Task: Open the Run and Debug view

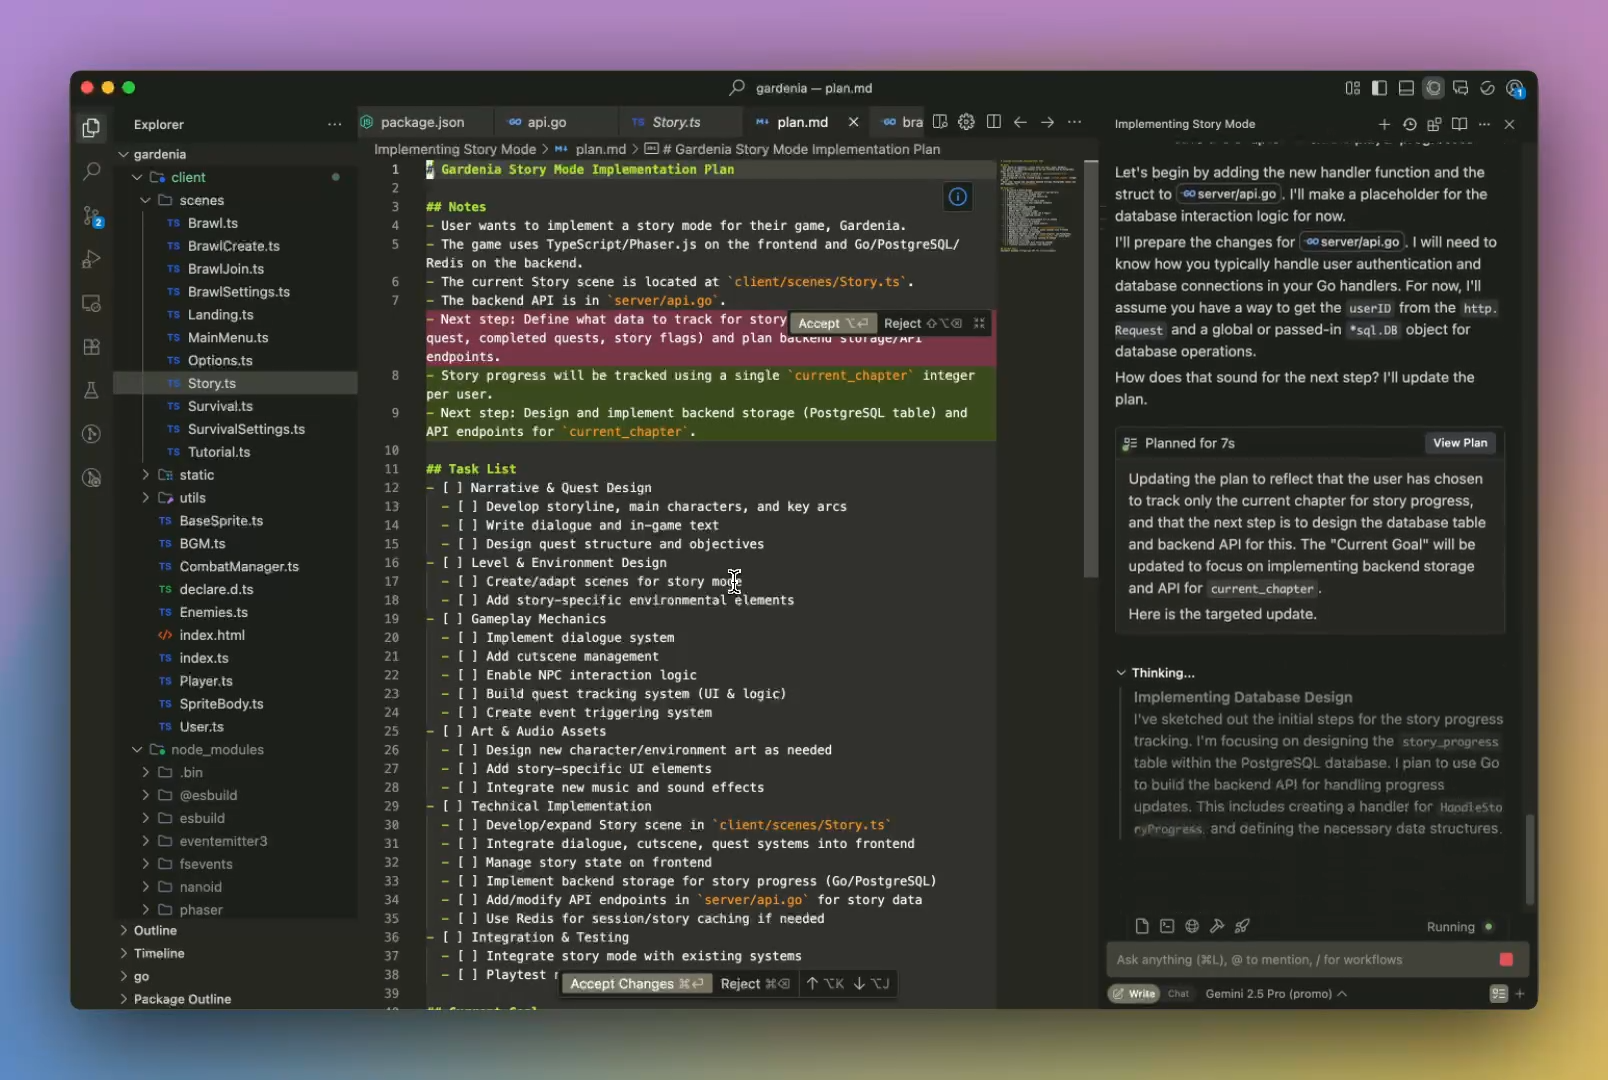Action: click(91, 260)
